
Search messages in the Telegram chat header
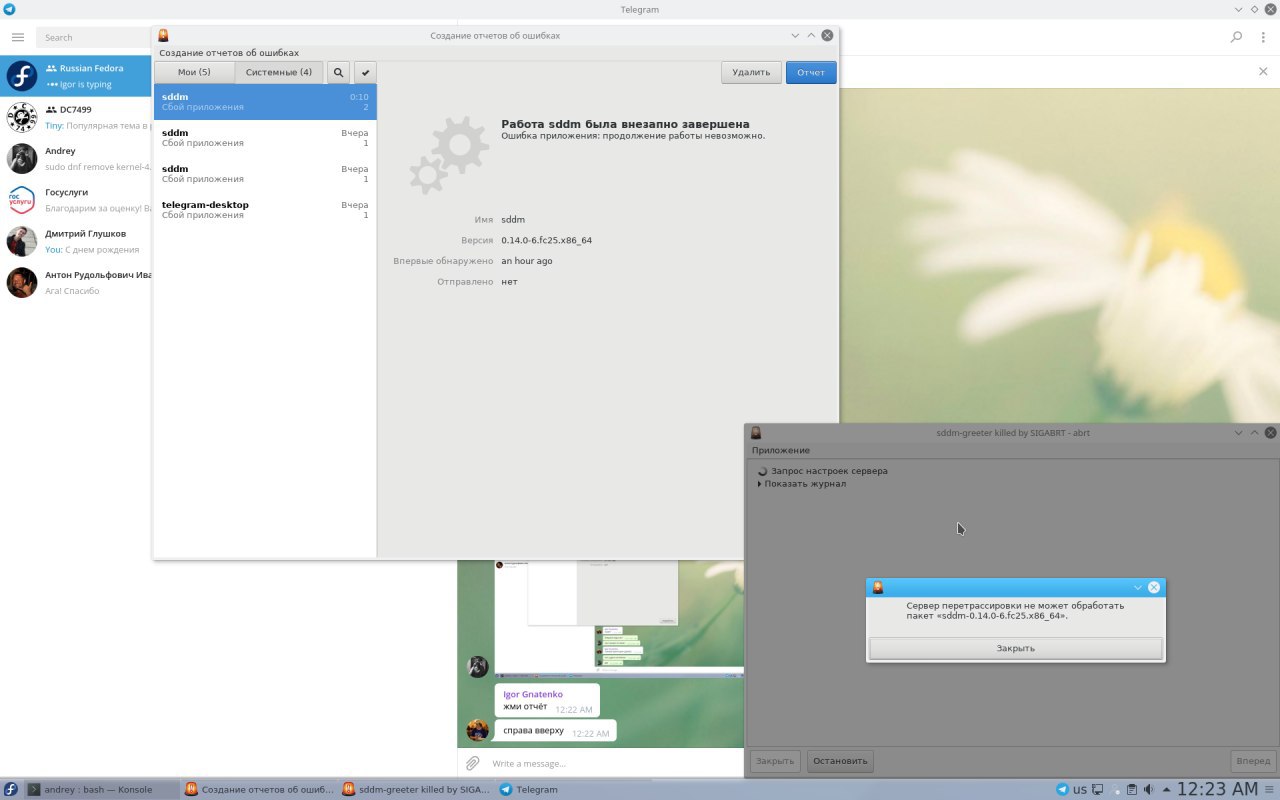point(1236,37)
